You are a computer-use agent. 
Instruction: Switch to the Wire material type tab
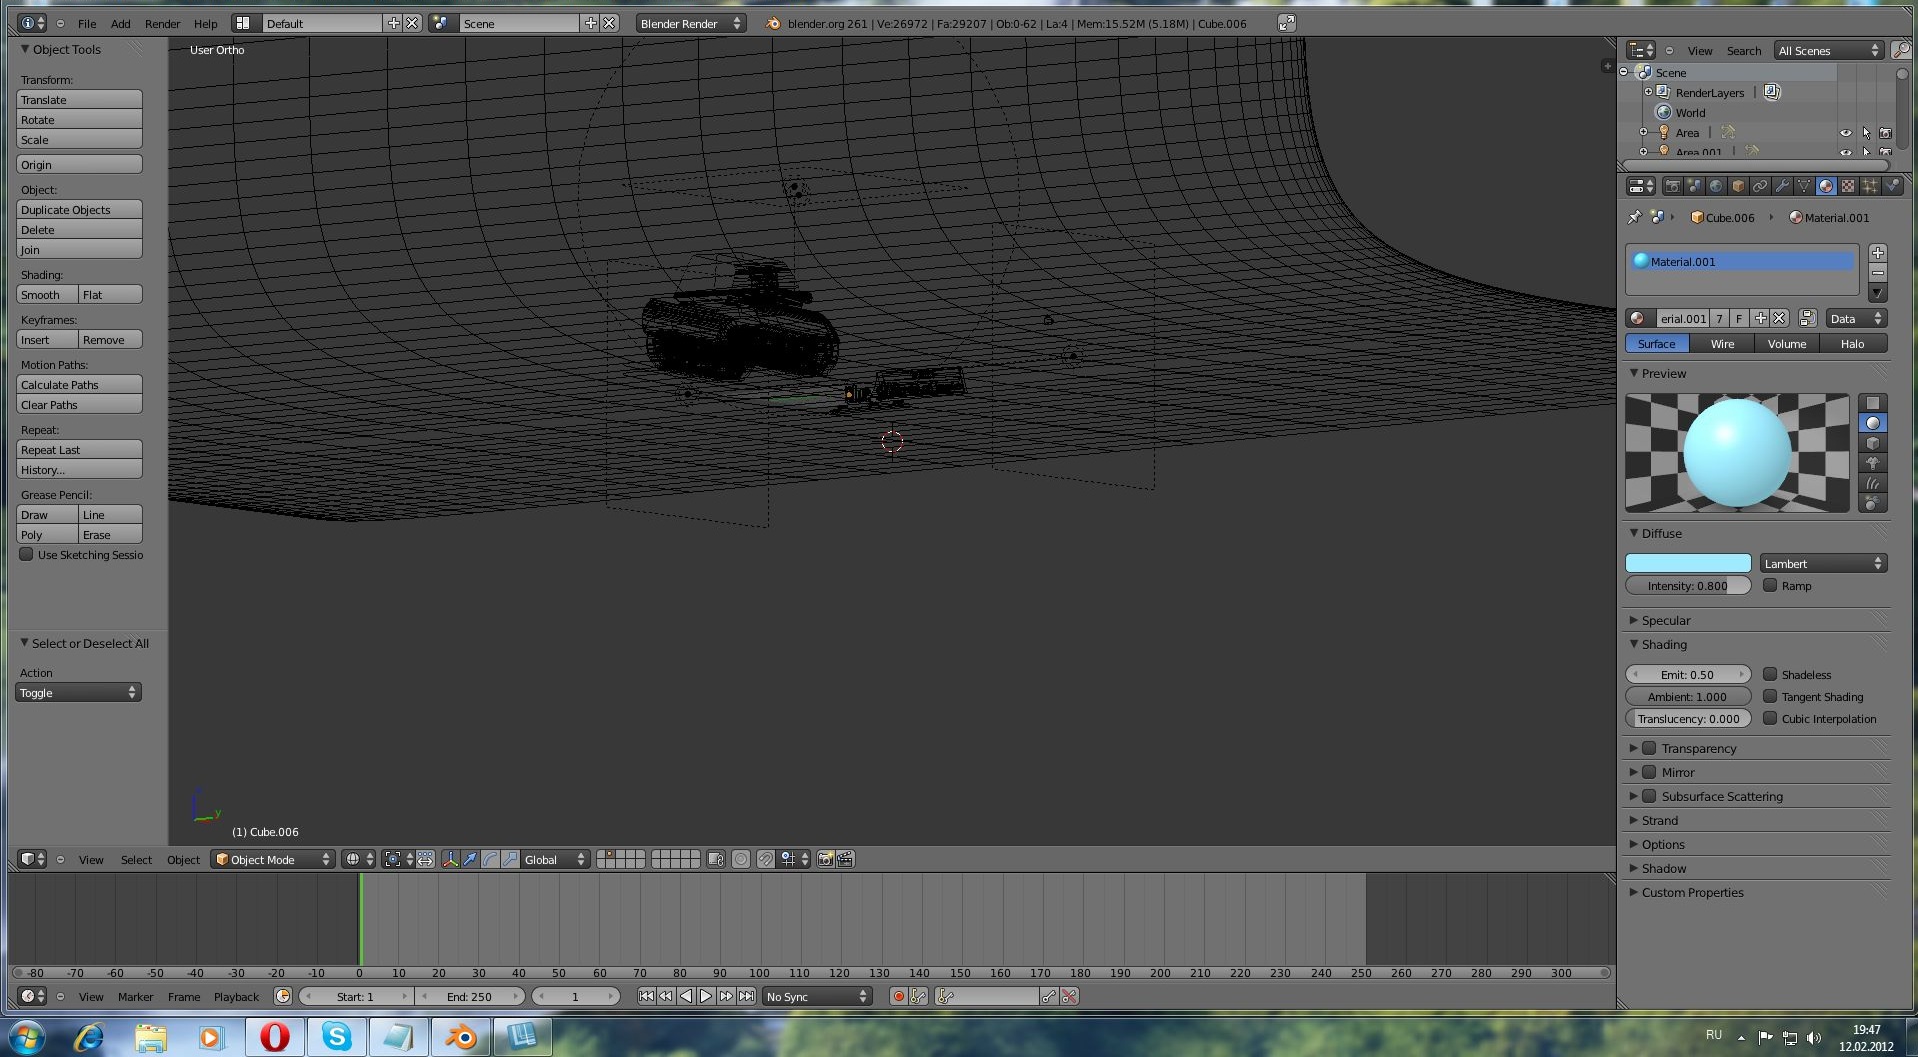click(x=1722, y=344)
